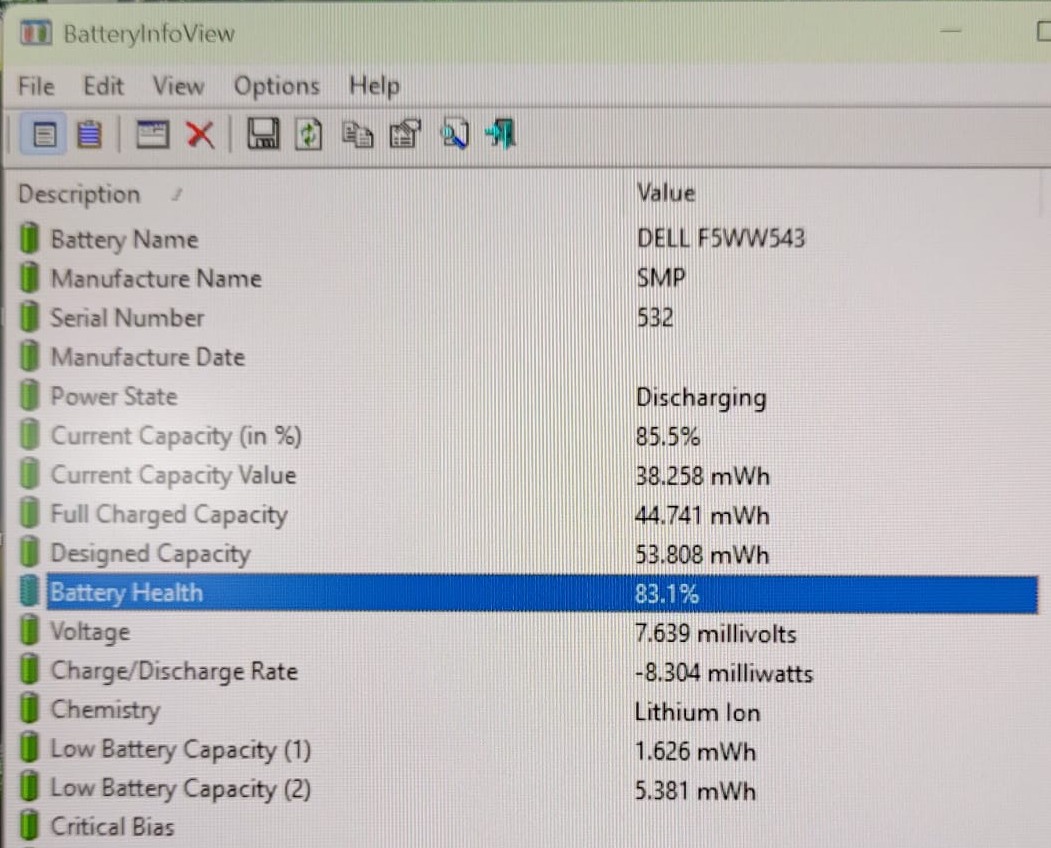Click the clipboard-style report toolbar icon

tap(405, 133)
